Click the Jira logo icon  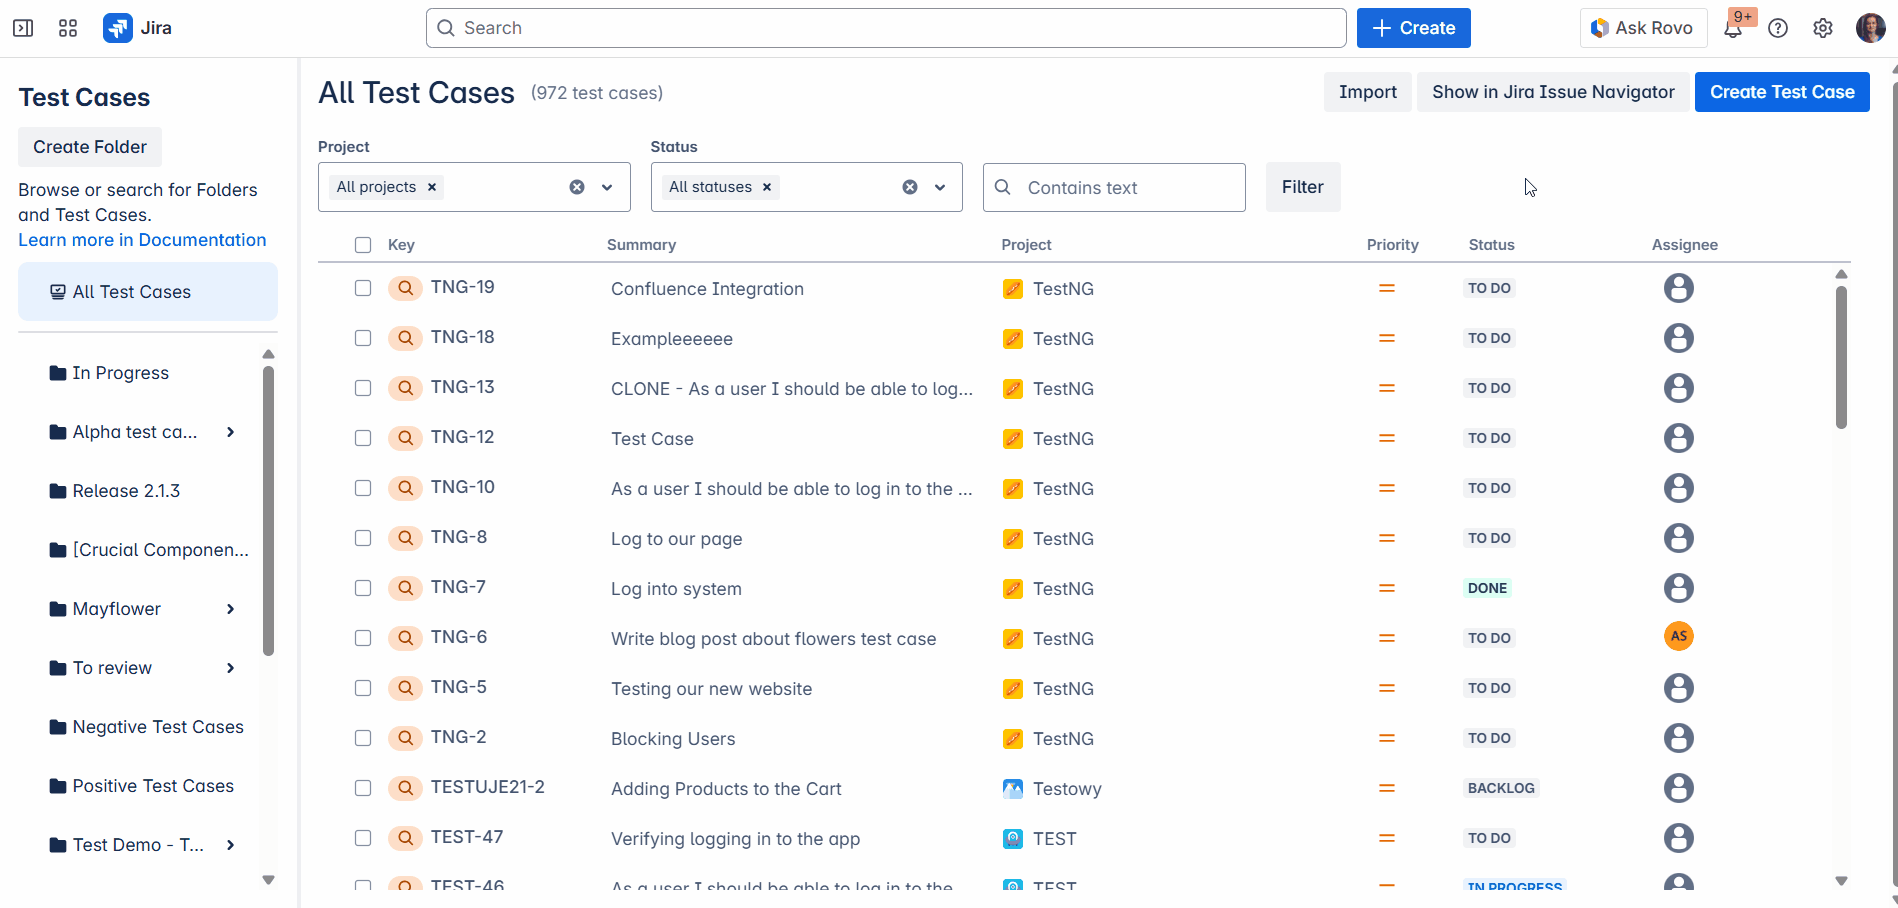[x=118, y=28]
